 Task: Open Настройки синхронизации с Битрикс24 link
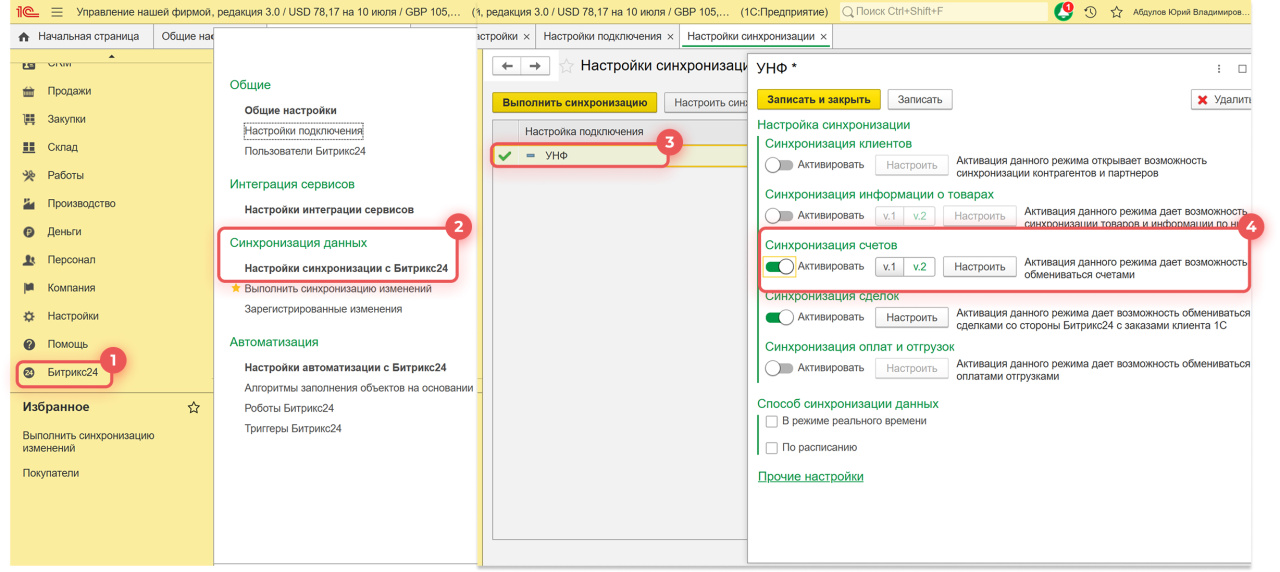pos(346,268)
